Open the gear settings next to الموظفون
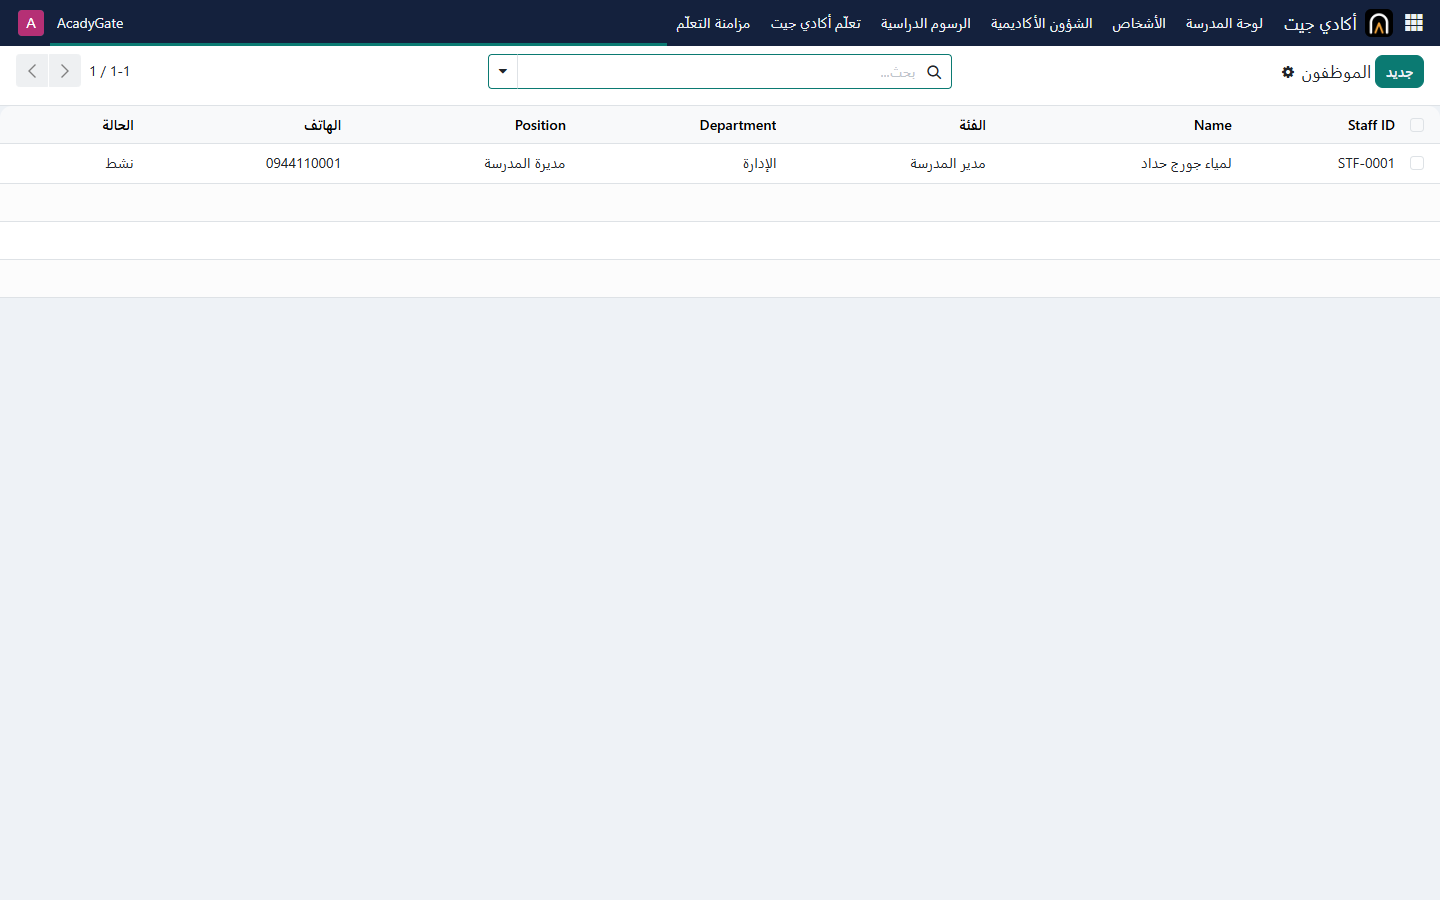 (1288, 72)
